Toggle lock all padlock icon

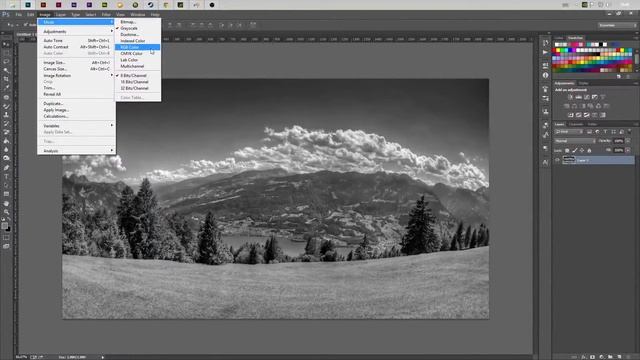coord(589,151)
